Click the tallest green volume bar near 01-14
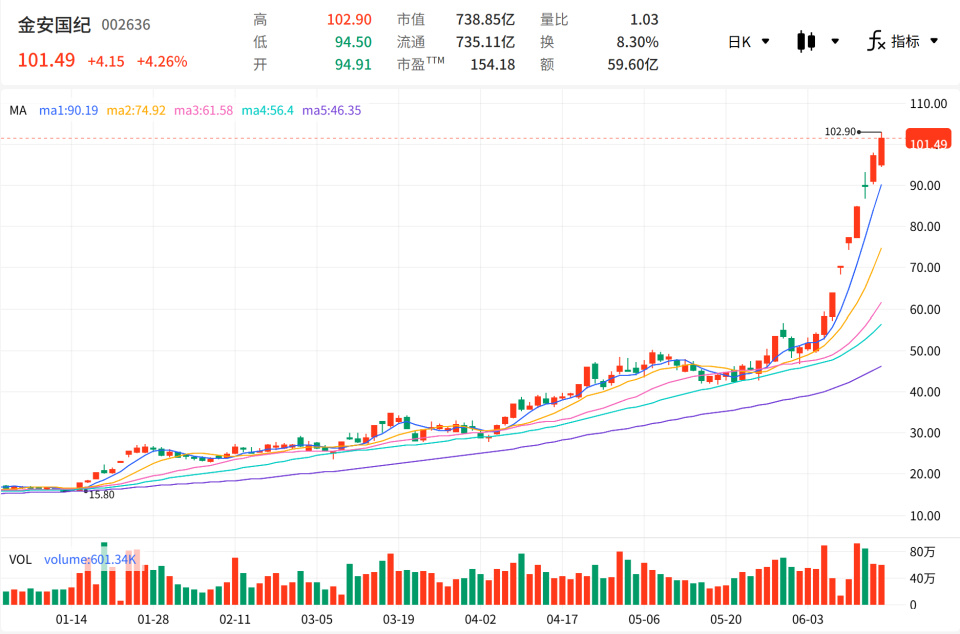Screen dimensions: 960x634 104,573
